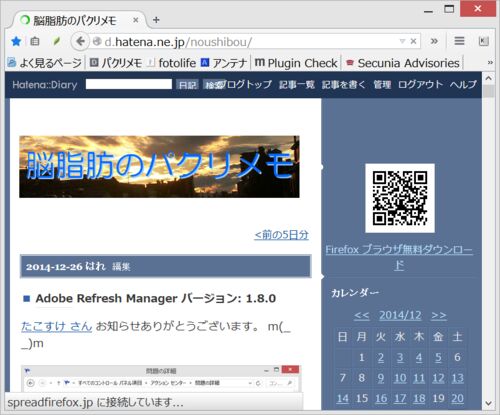Viewport: 500px width, 415px height.
Task: Open 記事を書く link
Action: 343,84
